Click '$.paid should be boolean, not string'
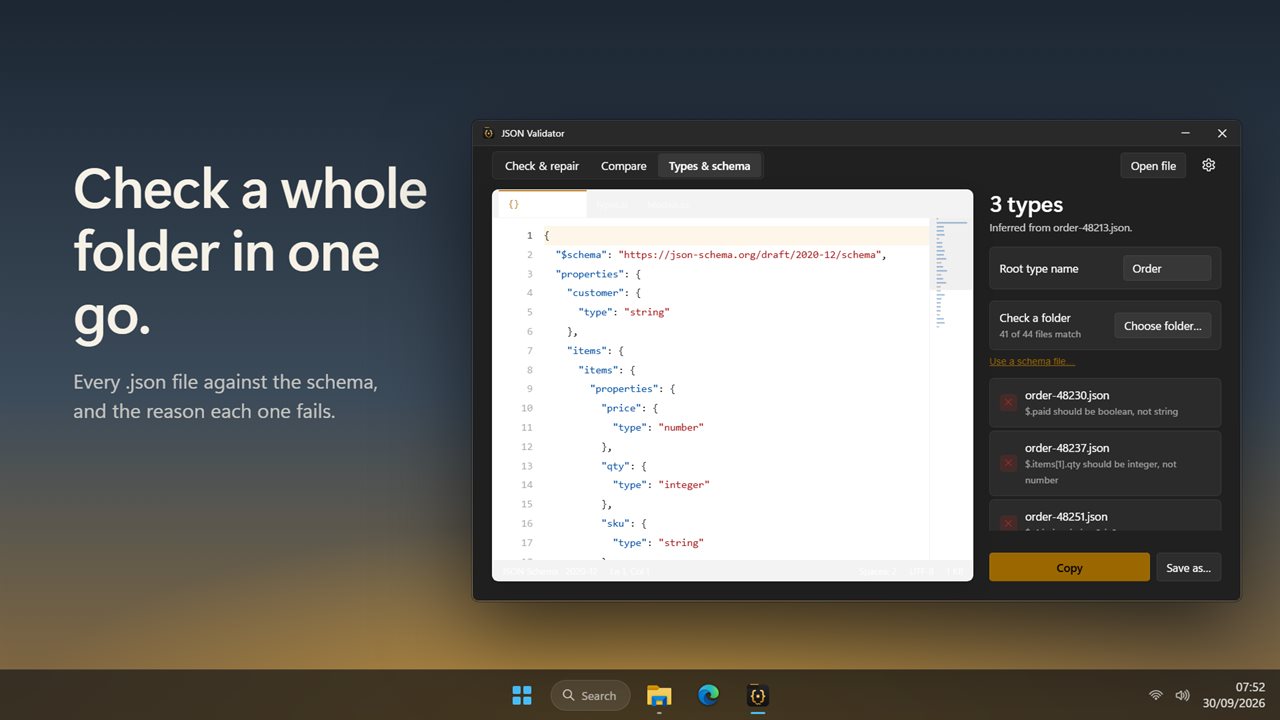1280x720 pixels. click(1101, 412)
